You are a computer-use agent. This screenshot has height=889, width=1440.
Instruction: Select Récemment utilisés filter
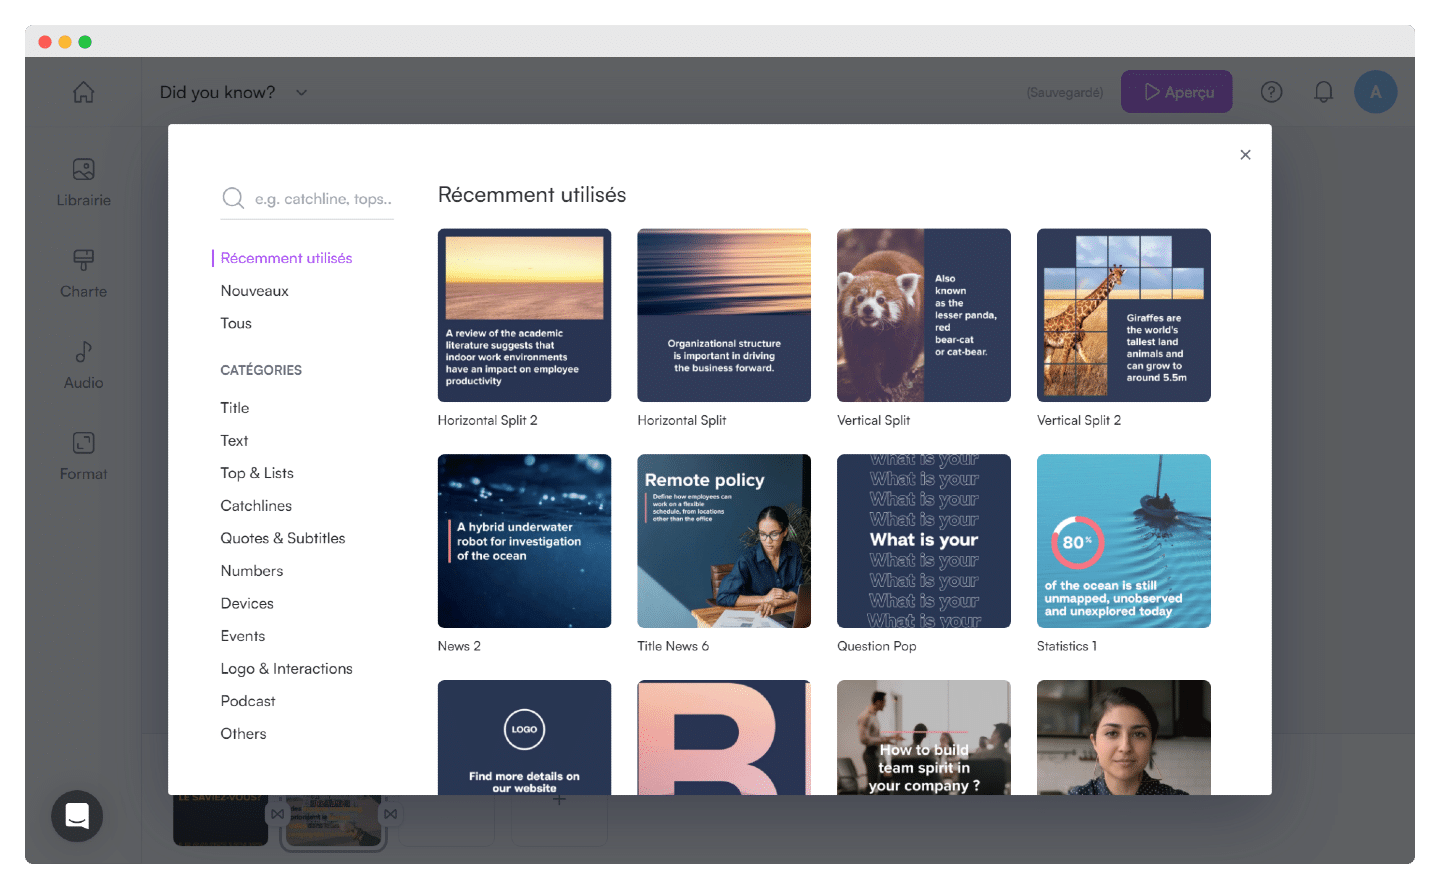[286, 258]
